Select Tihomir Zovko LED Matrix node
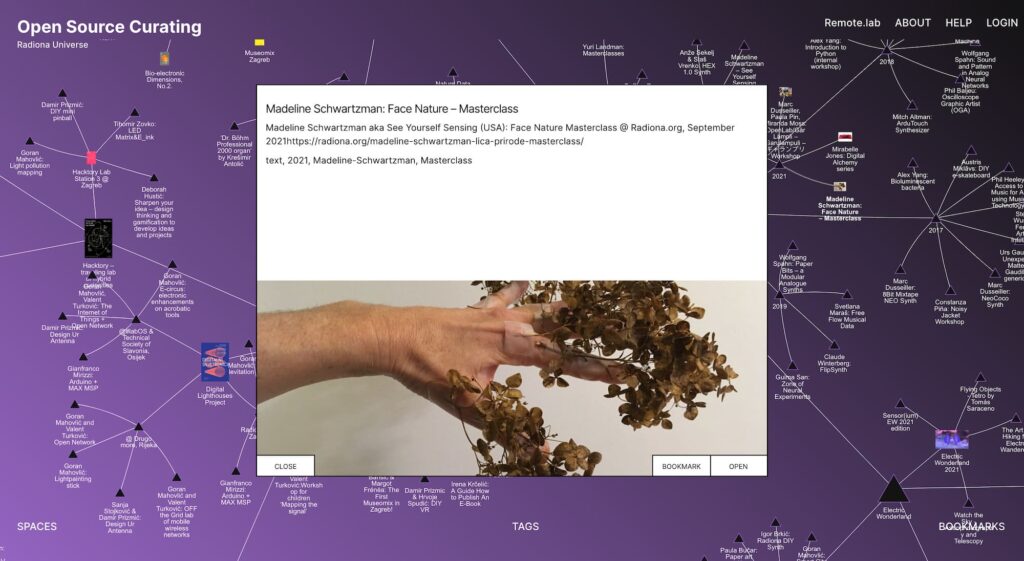The height and width of the screenshot is (561, 1024). tap(135, 112)
